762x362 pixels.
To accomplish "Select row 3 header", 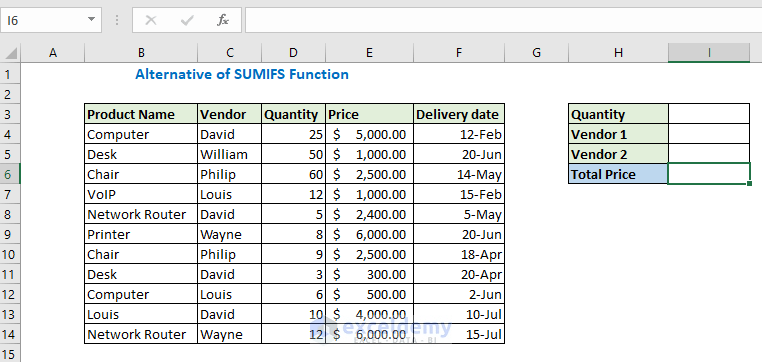I will coord(10,114).
